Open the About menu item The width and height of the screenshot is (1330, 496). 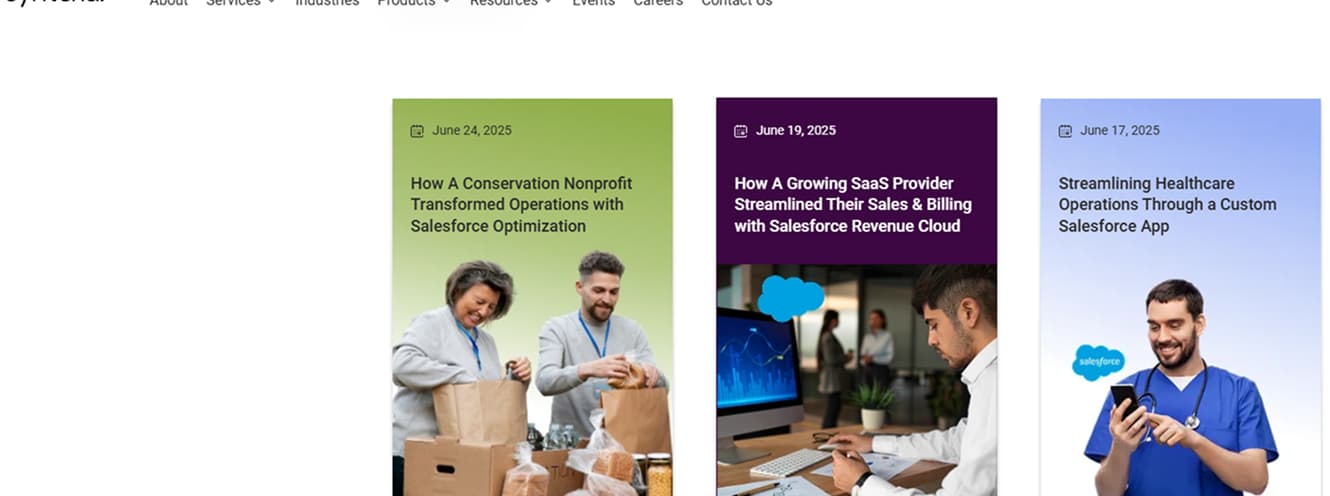169,3
